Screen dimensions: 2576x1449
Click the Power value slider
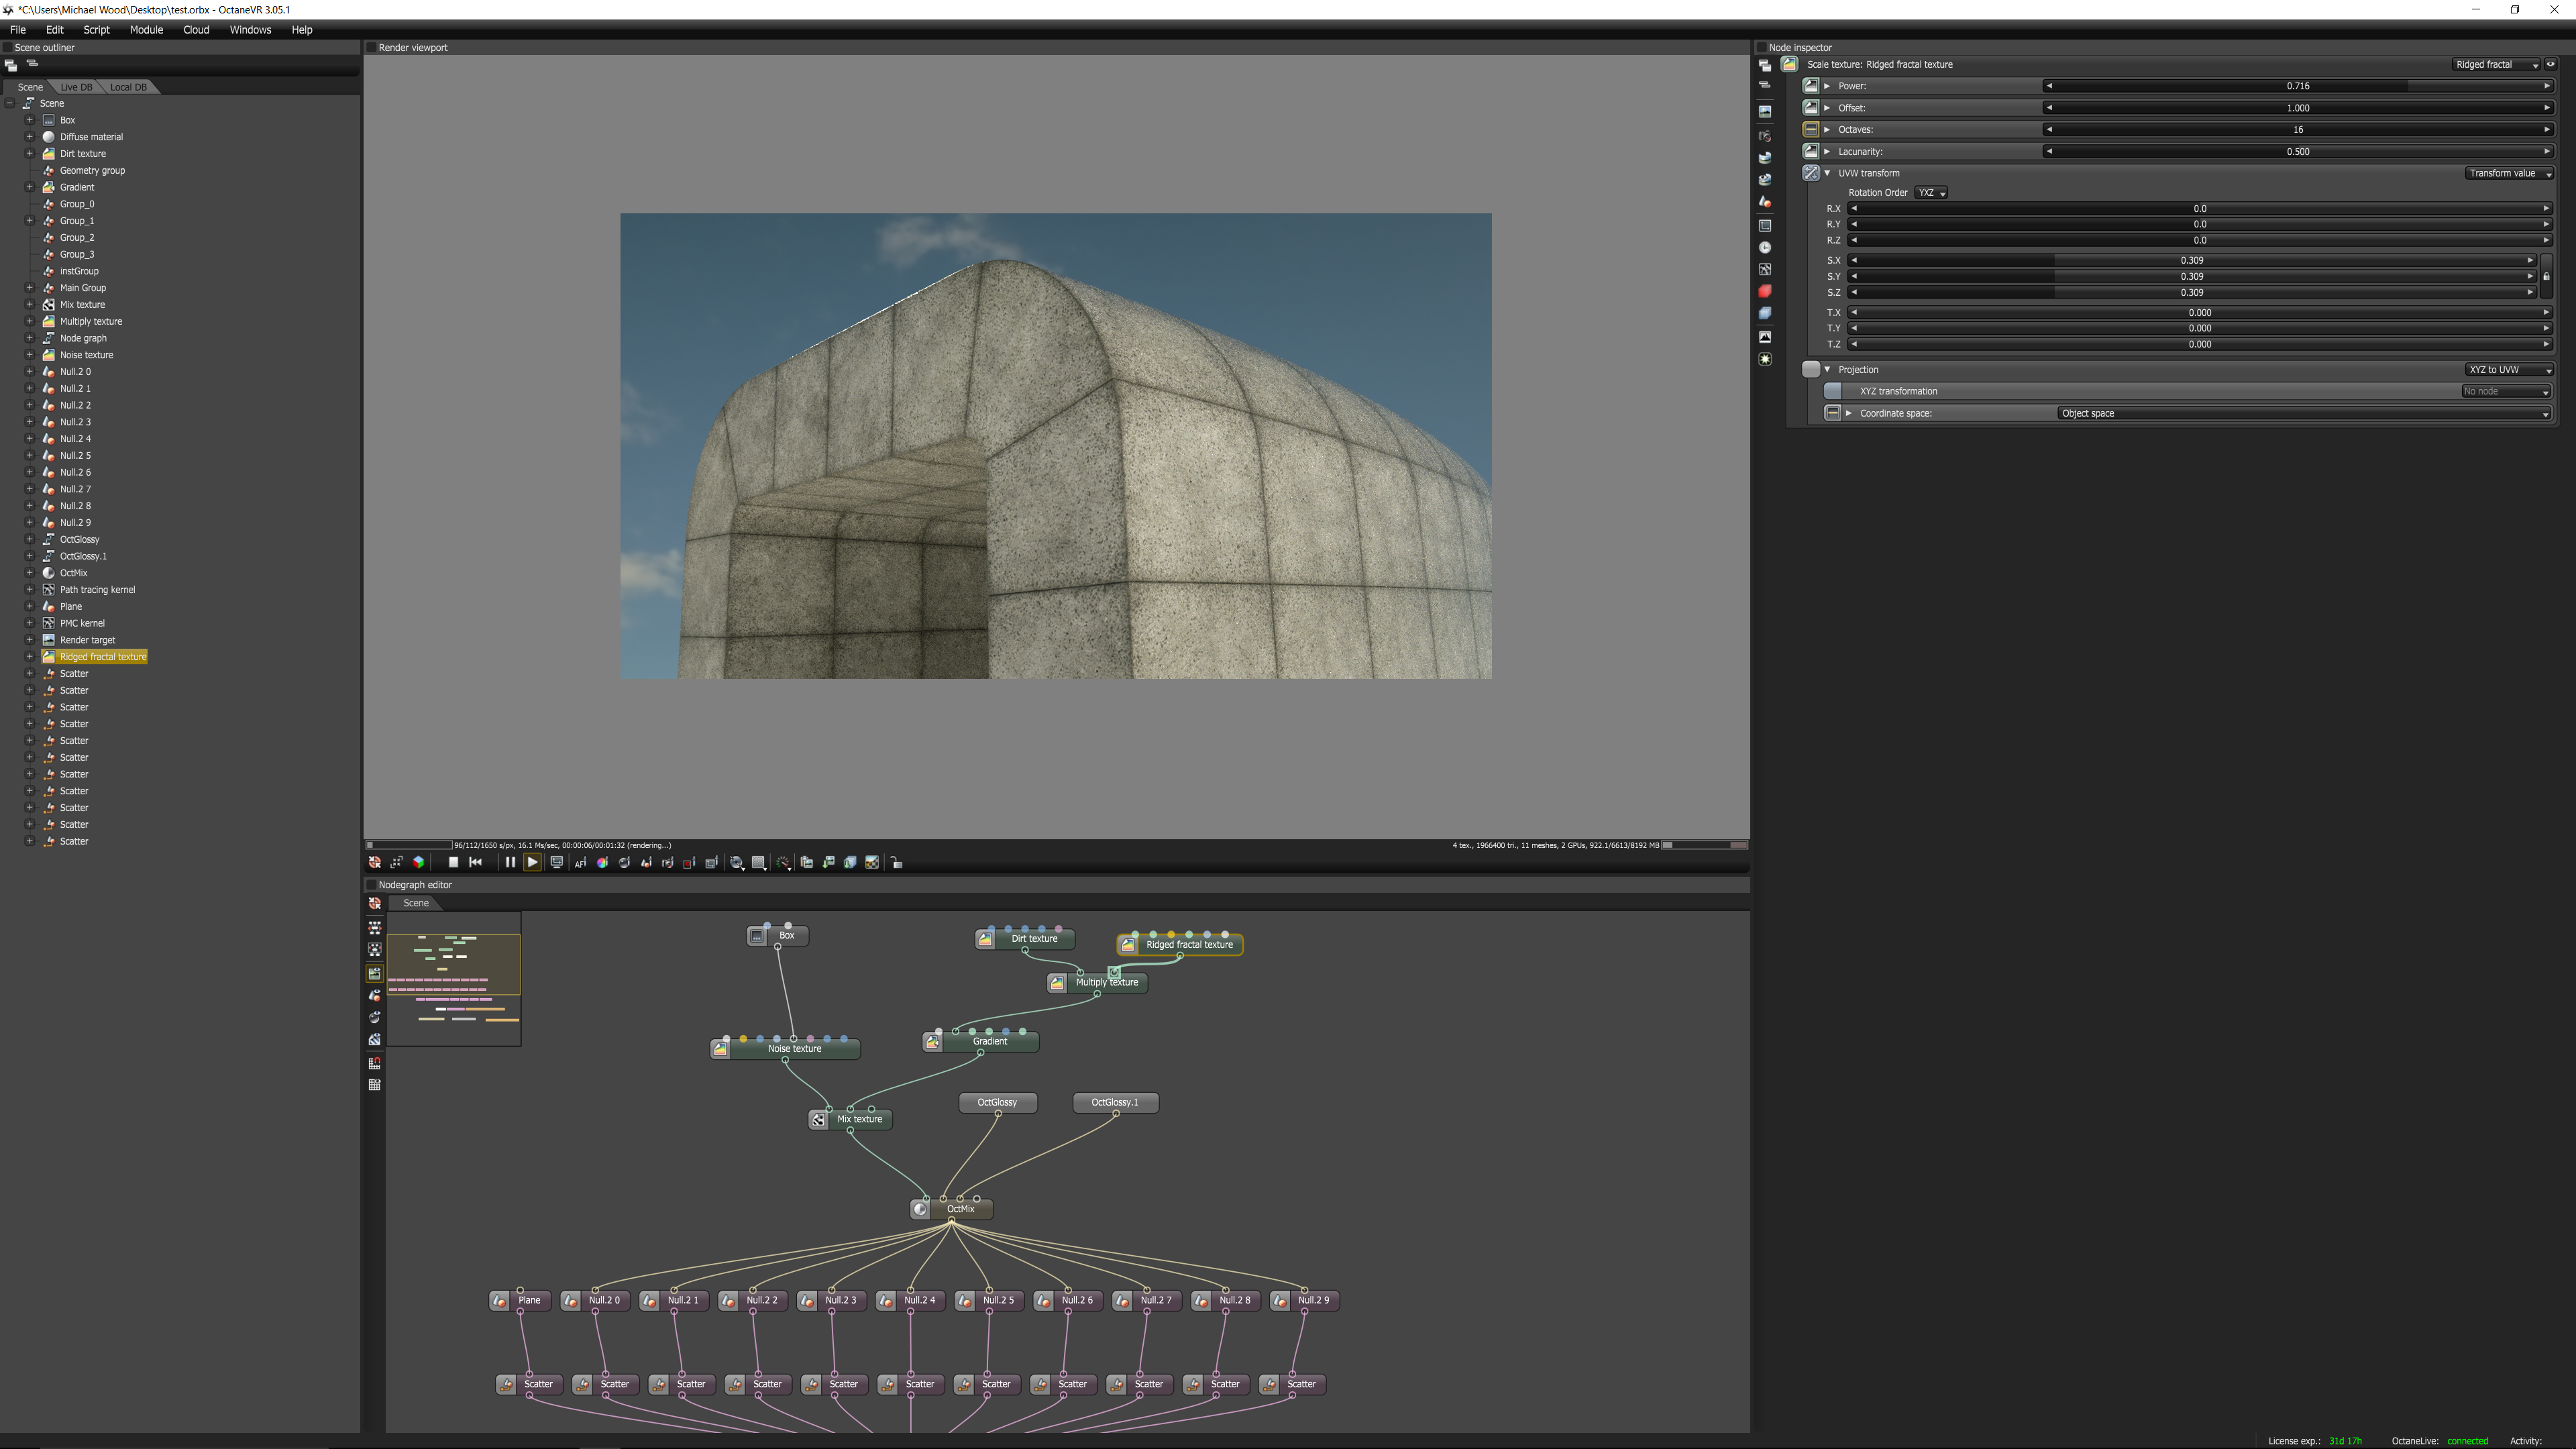coord(2297,86)
